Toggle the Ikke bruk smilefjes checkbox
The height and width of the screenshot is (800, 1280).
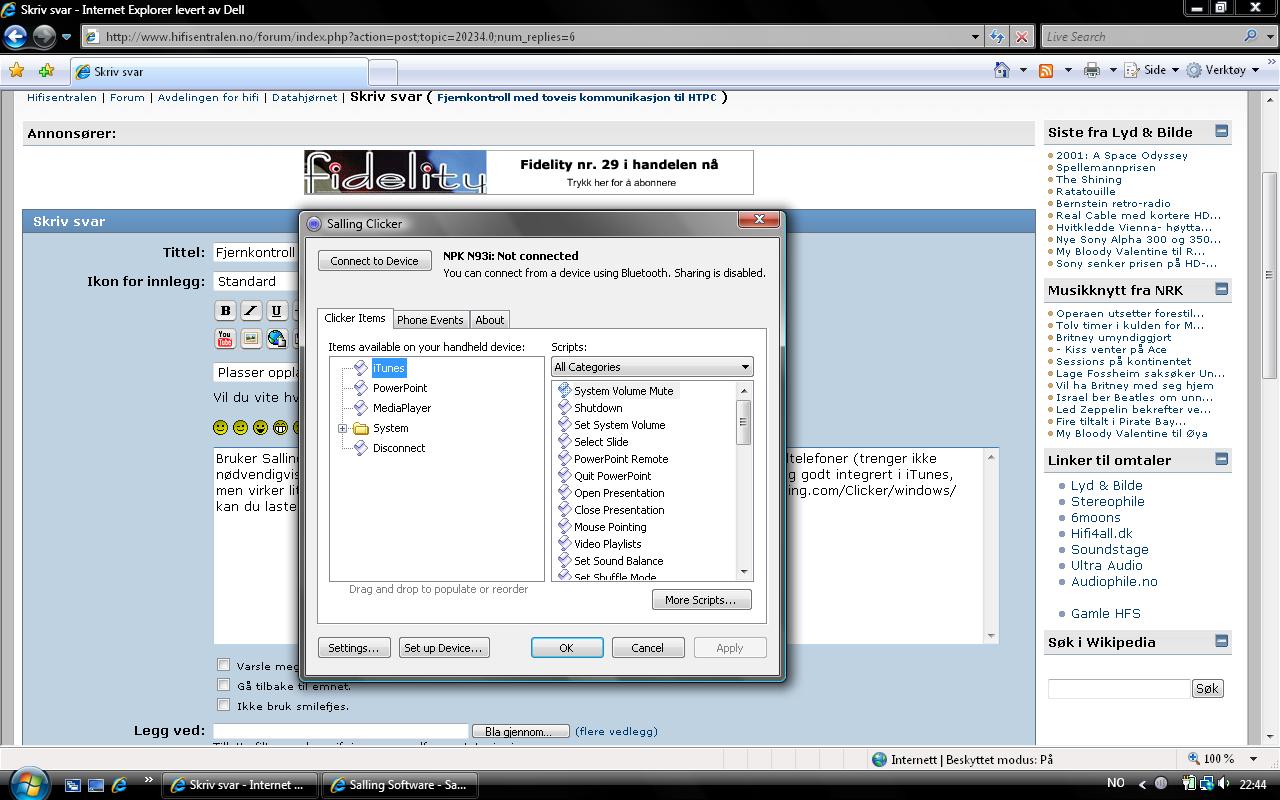pos(224,705)
